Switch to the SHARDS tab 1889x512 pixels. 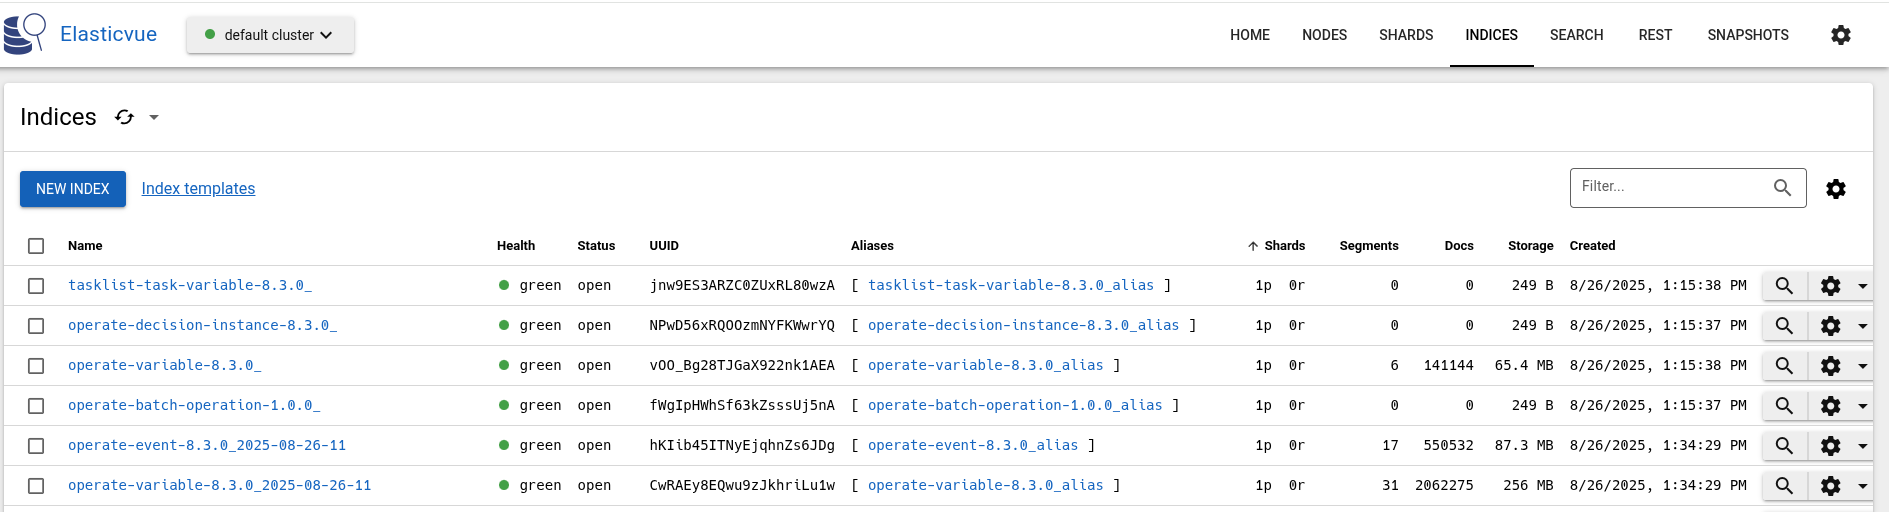tap(1406, 35)
